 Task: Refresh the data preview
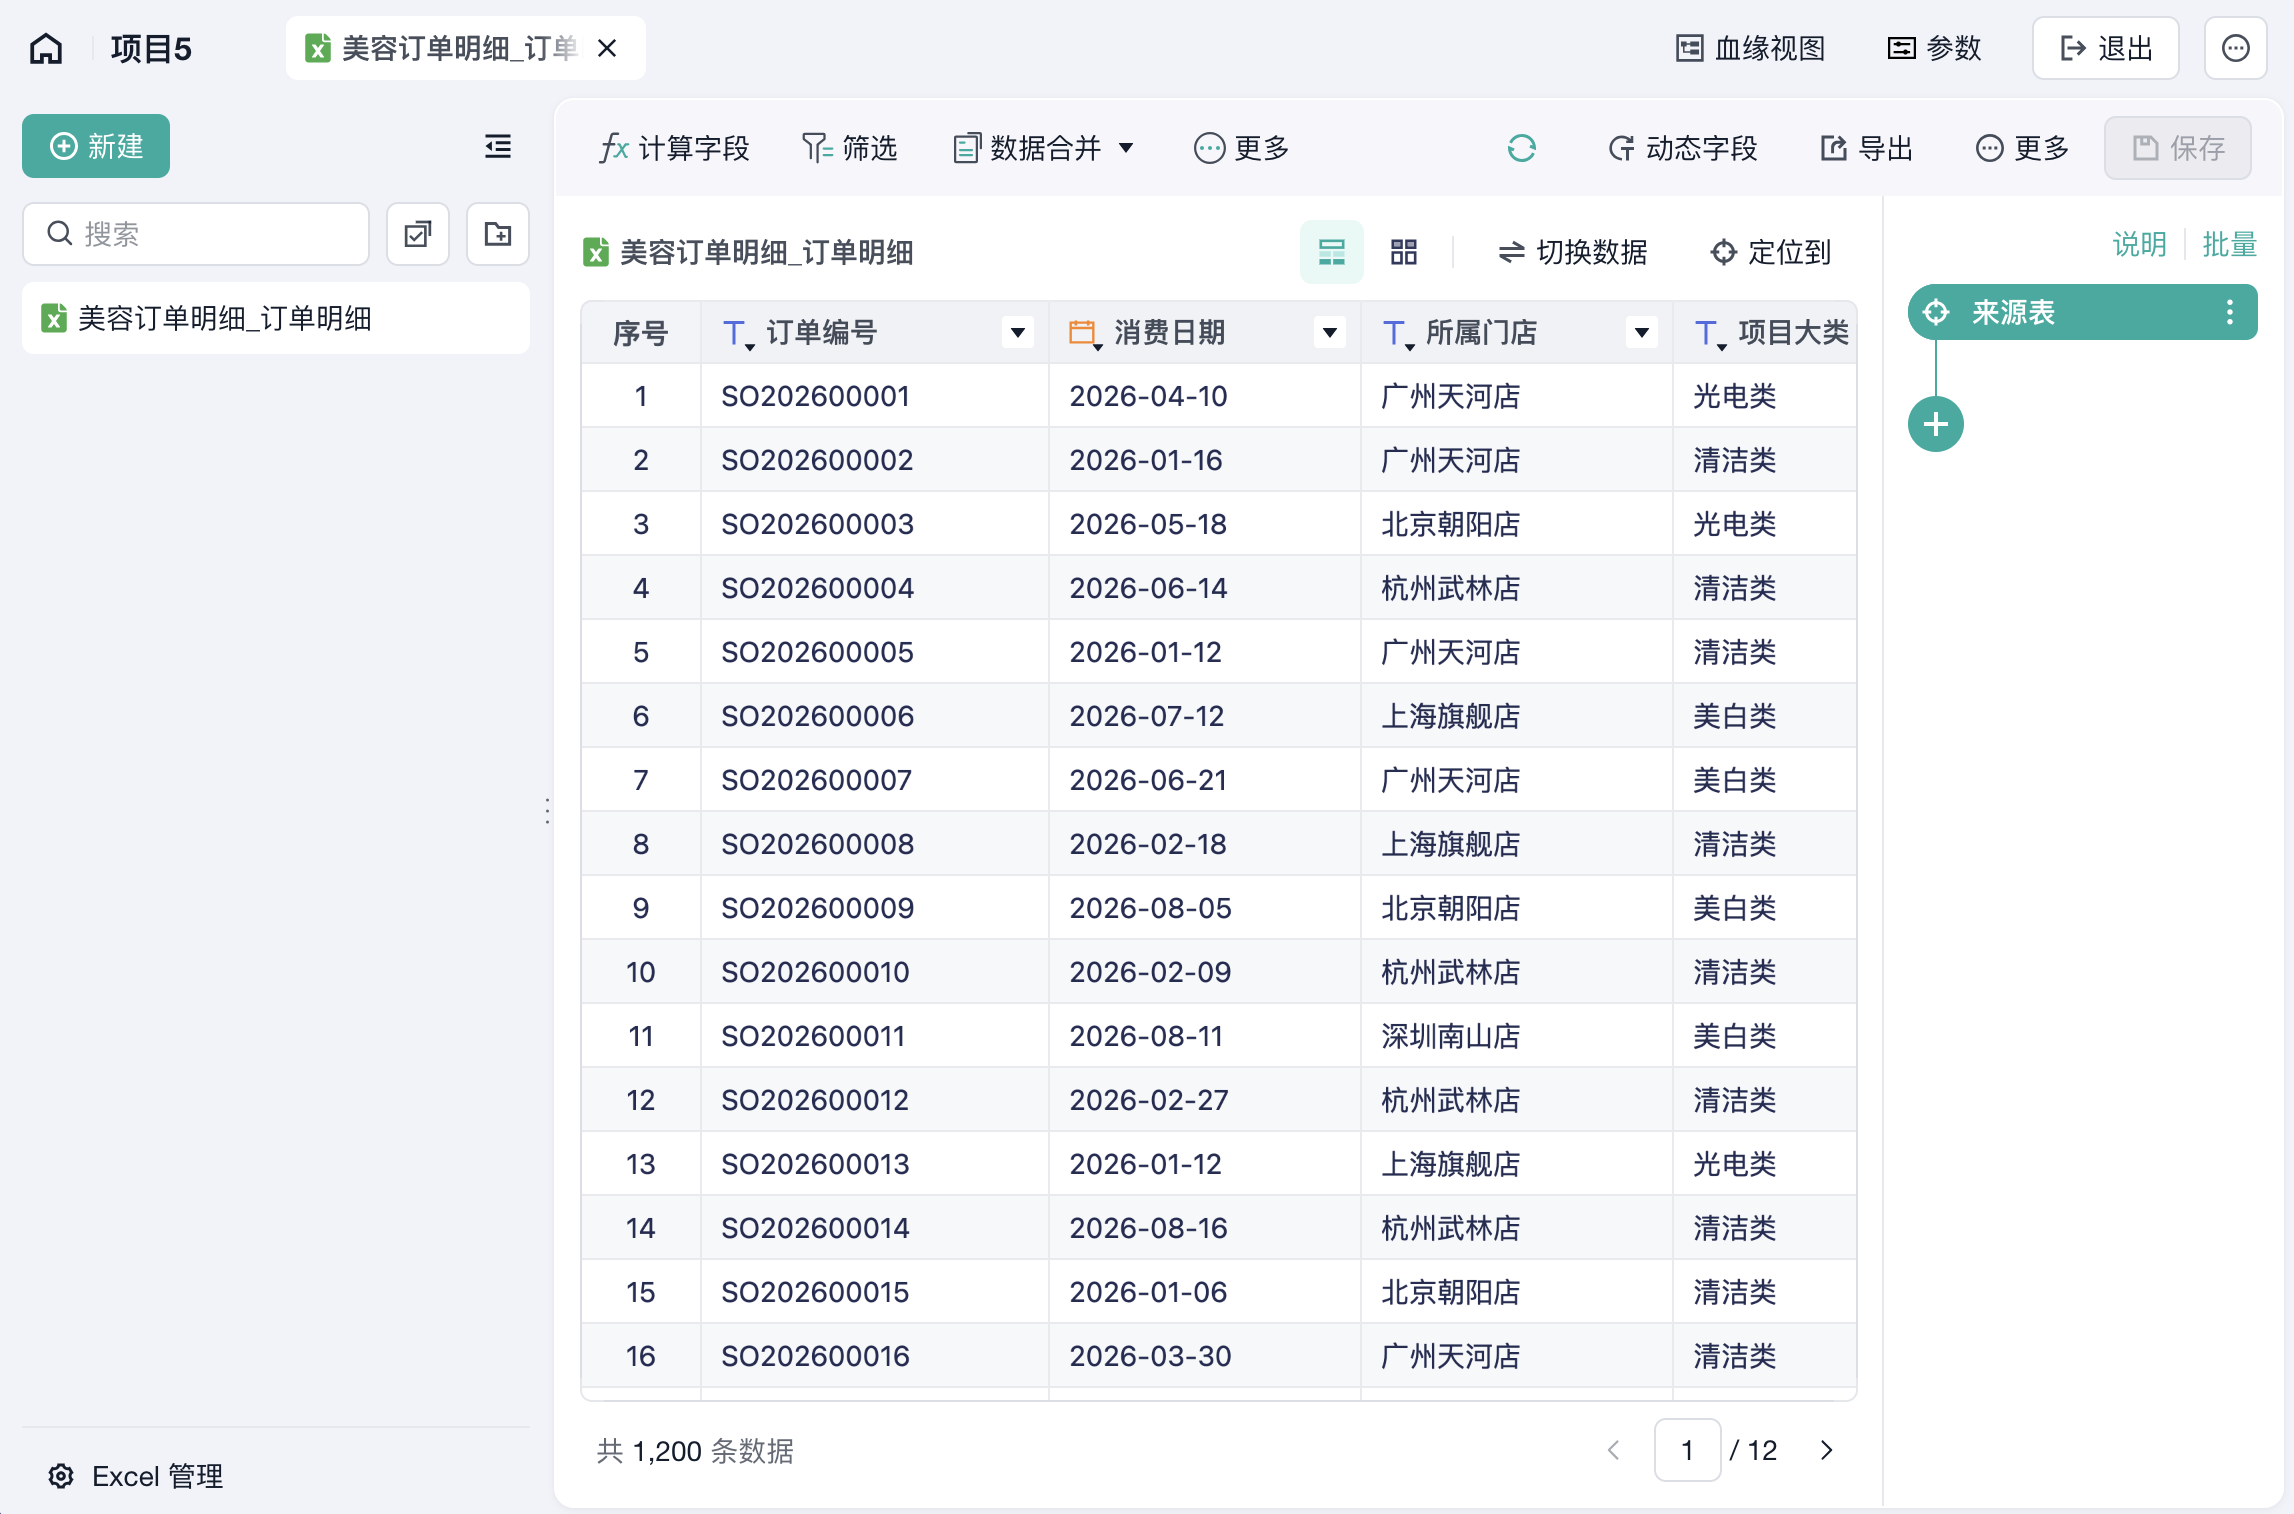pyautogui.click(x=1522, y=148)
